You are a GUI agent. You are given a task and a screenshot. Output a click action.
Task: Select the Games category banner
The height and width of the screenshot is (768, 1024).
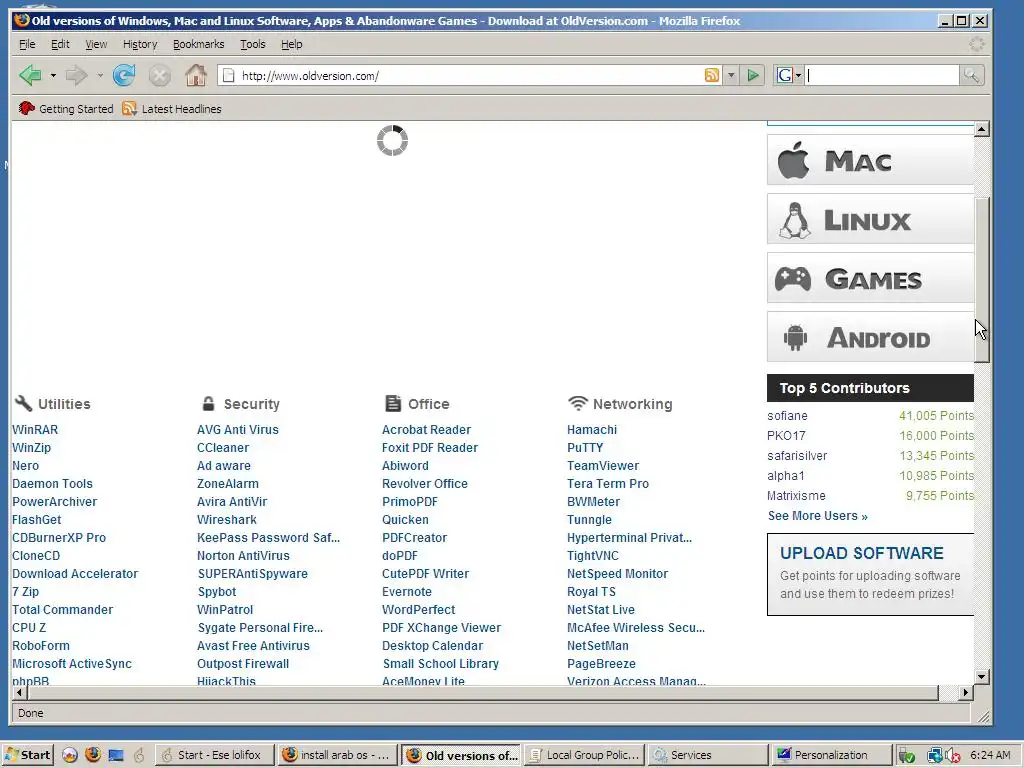(x=870, y=278)
